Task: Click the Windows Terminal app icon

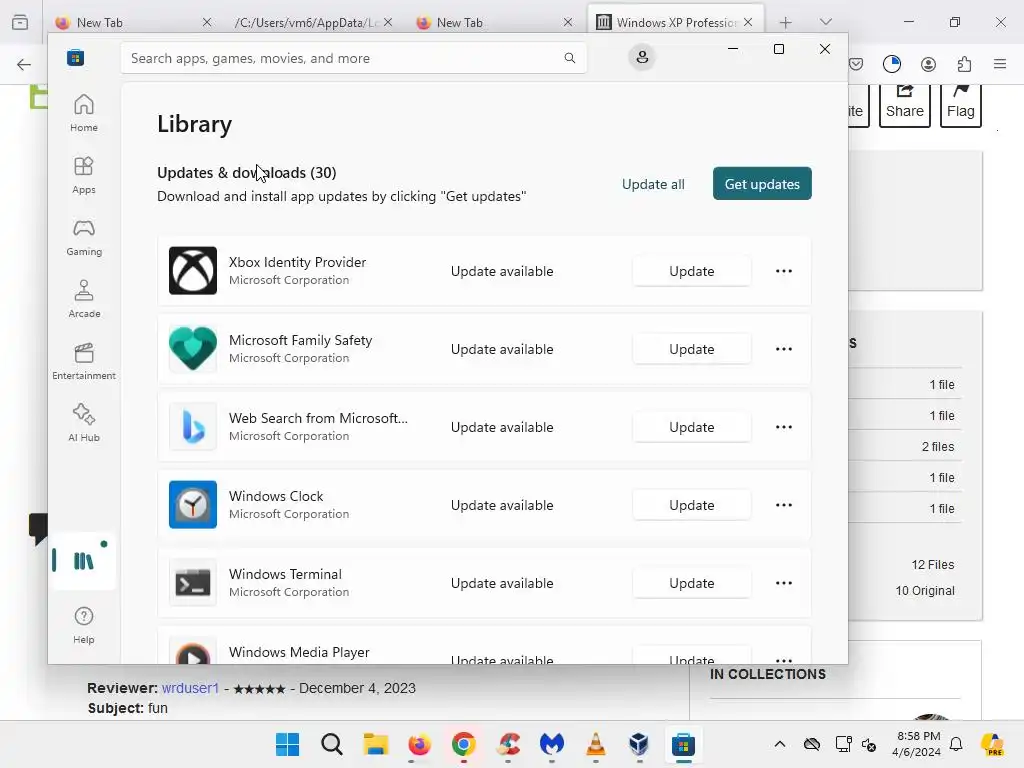Action: coord(193,583)
